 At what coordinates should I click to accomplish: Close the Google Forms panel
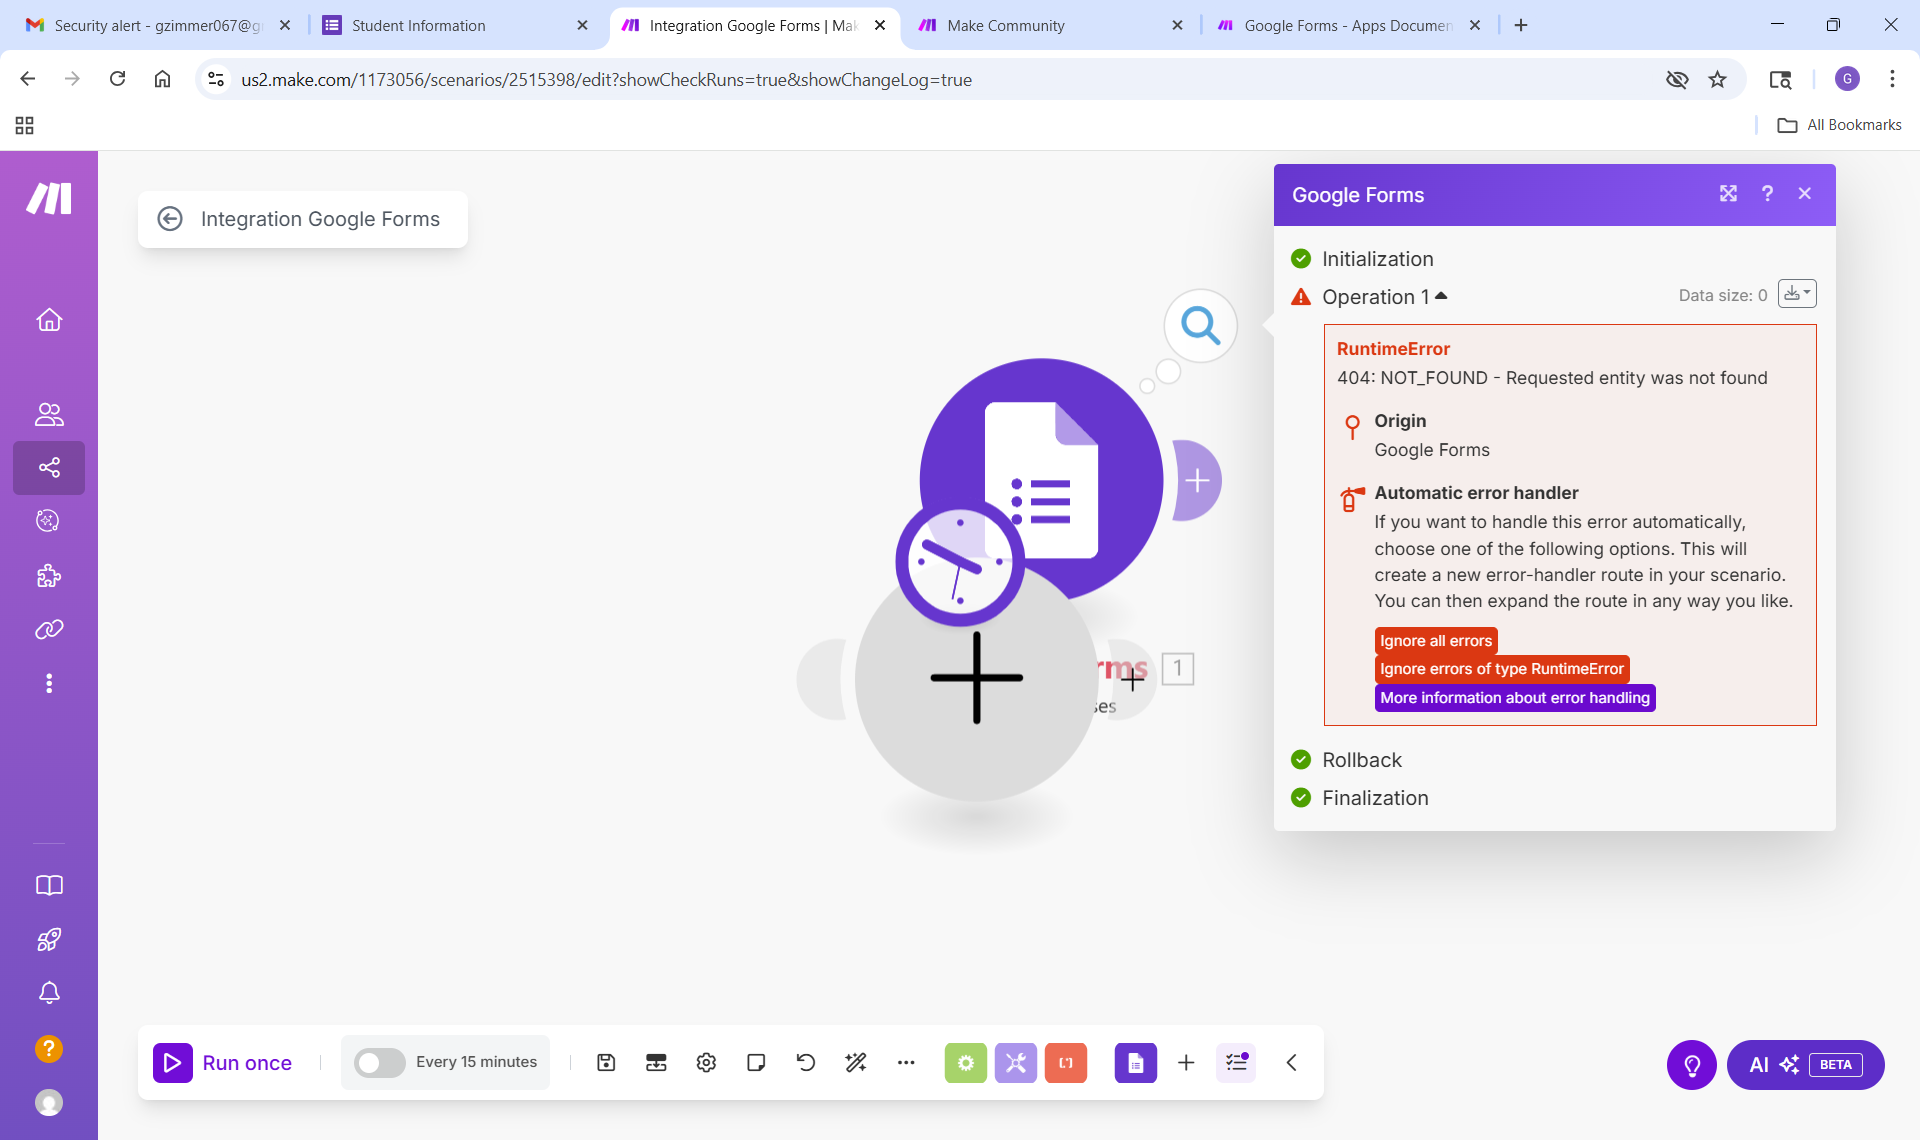click(x=1805, y=194)
